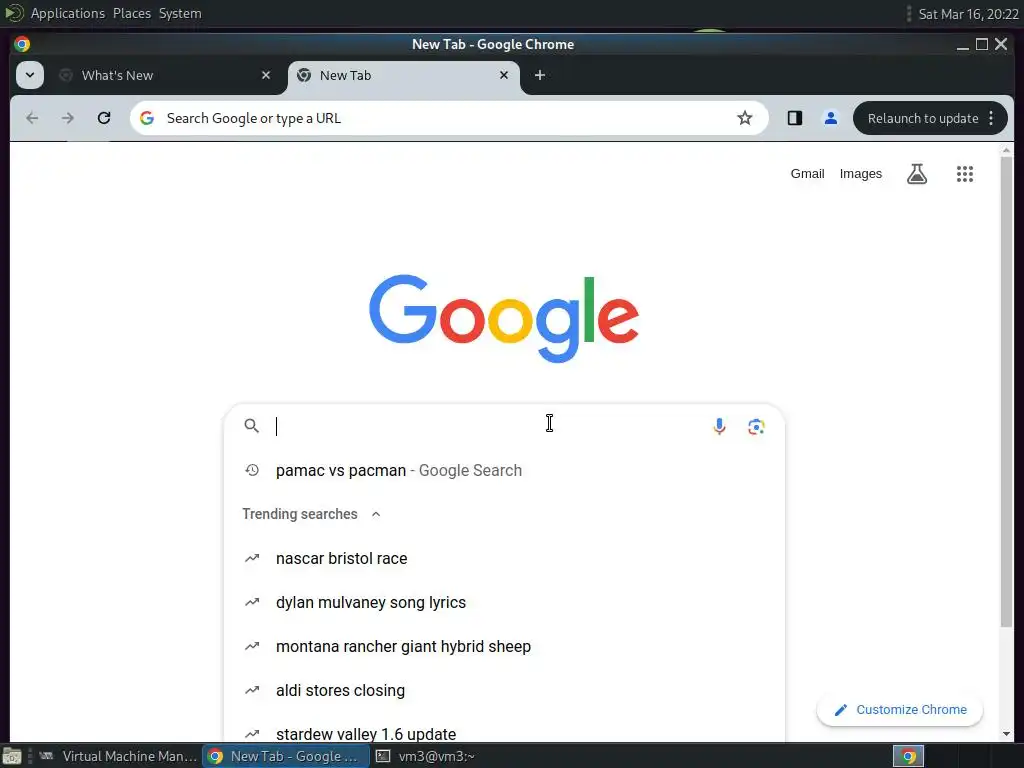Switch to the What's New tab
Image resolution: width=1024 pixels, height=768 pixels.
coord(165,75)
